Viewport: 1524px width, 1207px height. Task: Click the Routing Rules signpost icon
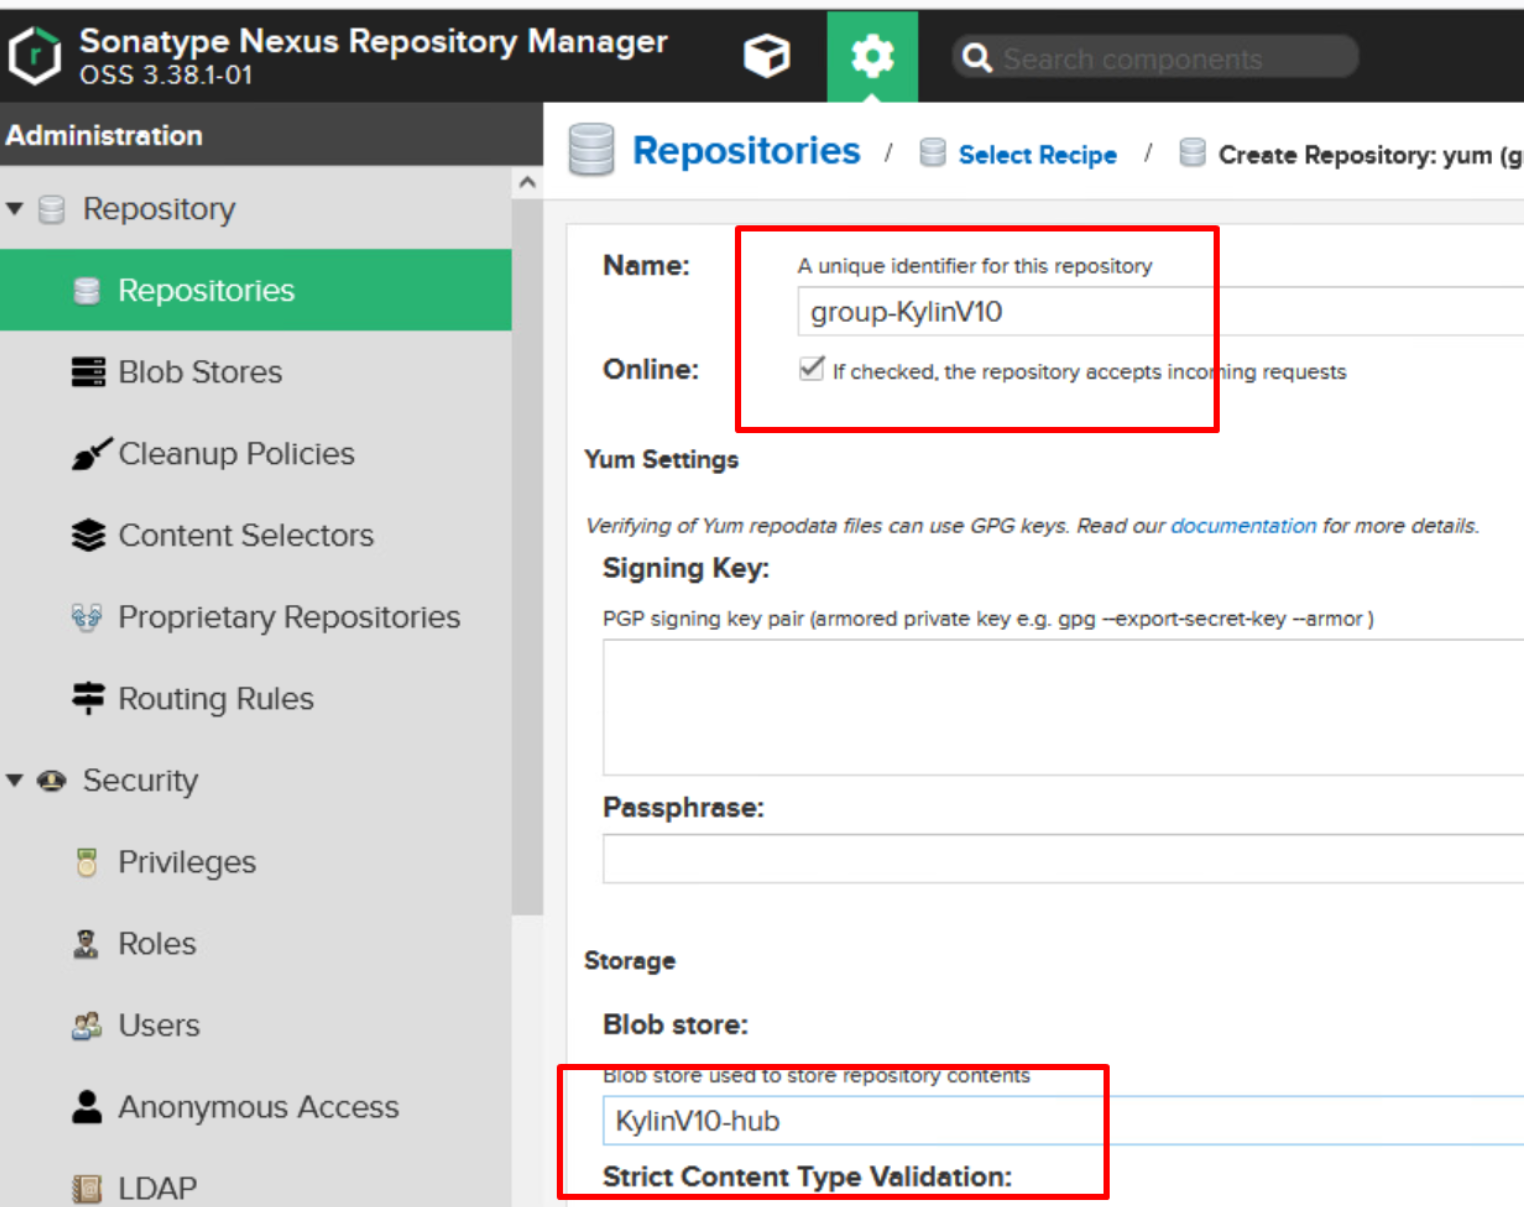[x=88, y=698]
